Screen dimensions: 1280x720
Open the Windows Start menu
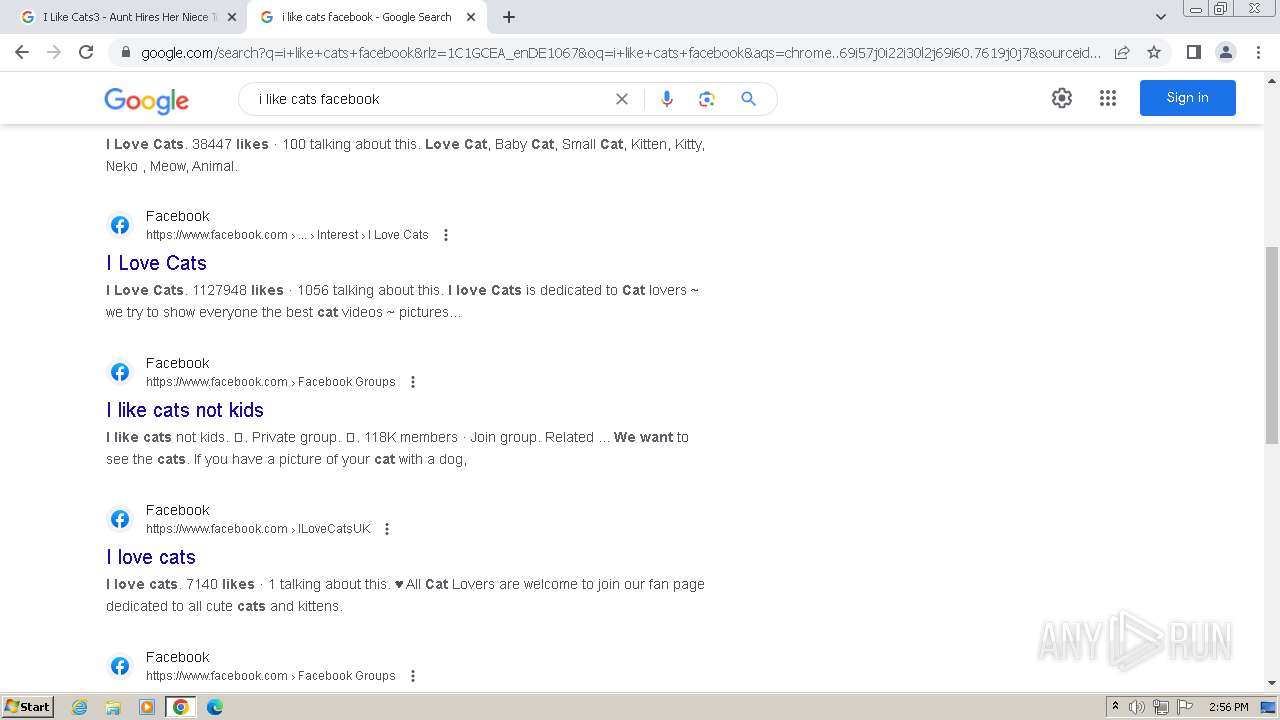pos(27,707)
